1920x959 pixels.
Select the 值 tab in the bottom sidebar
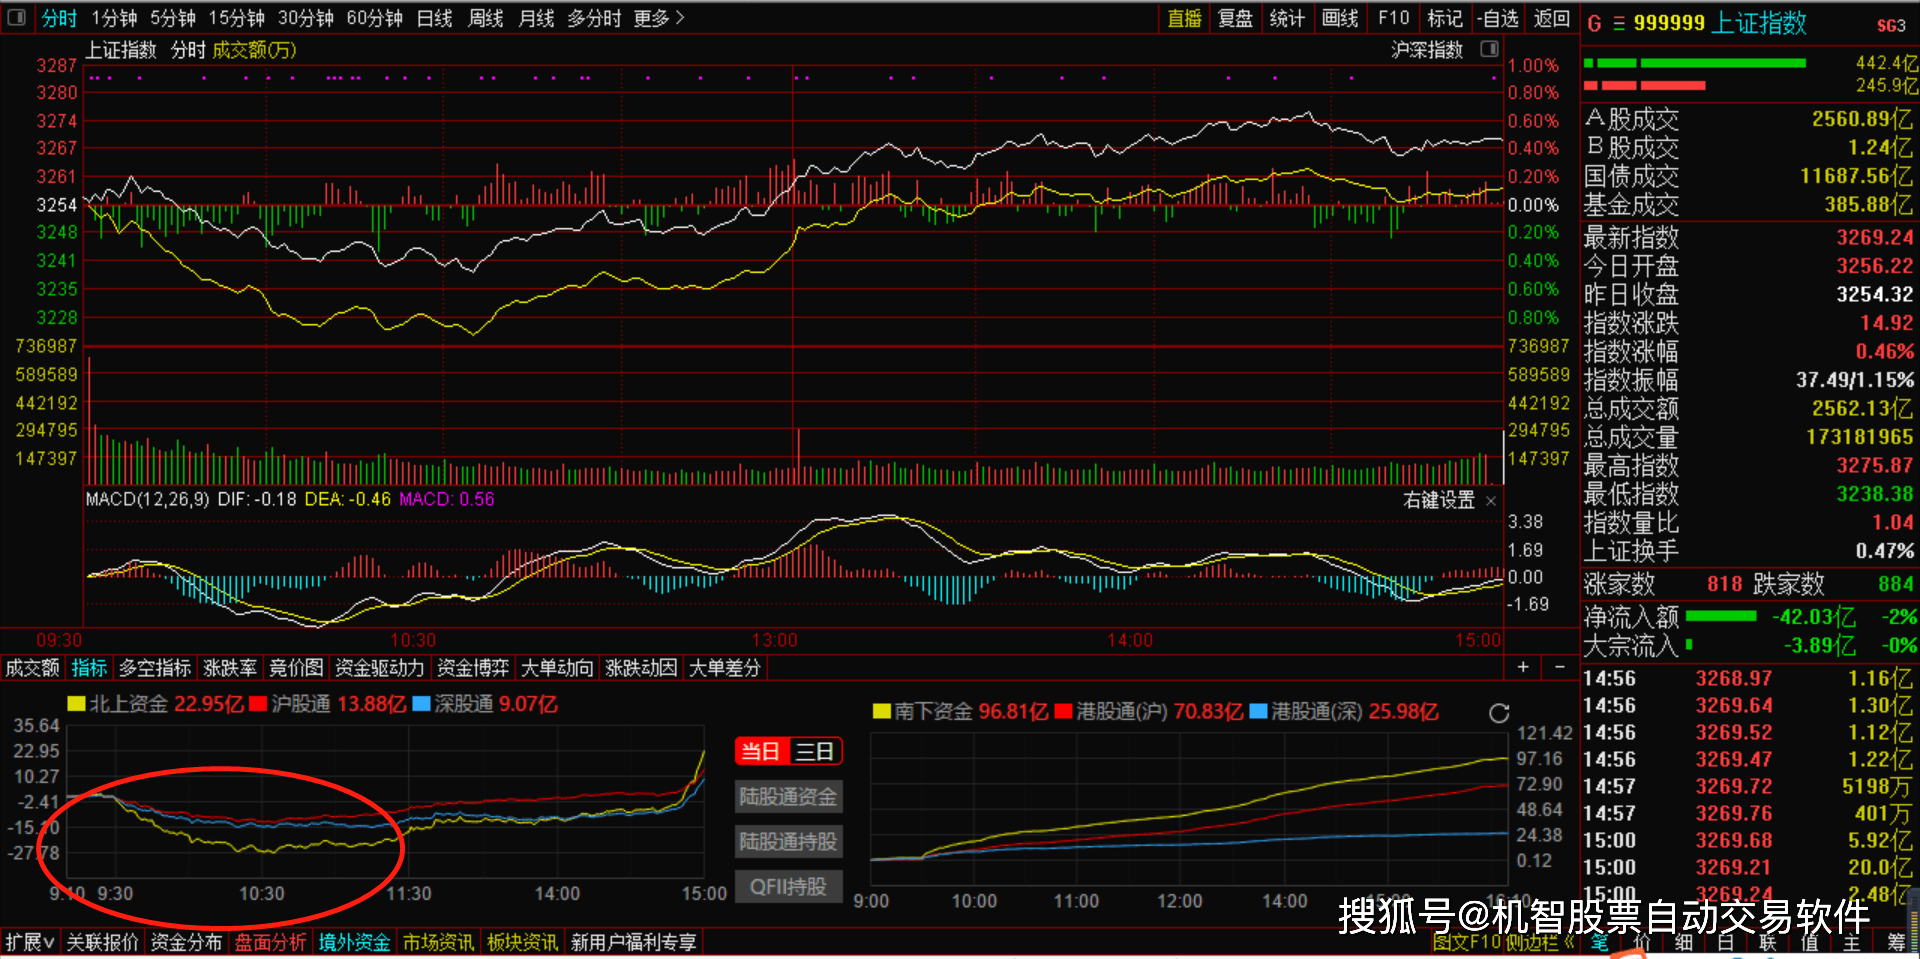1810,942
